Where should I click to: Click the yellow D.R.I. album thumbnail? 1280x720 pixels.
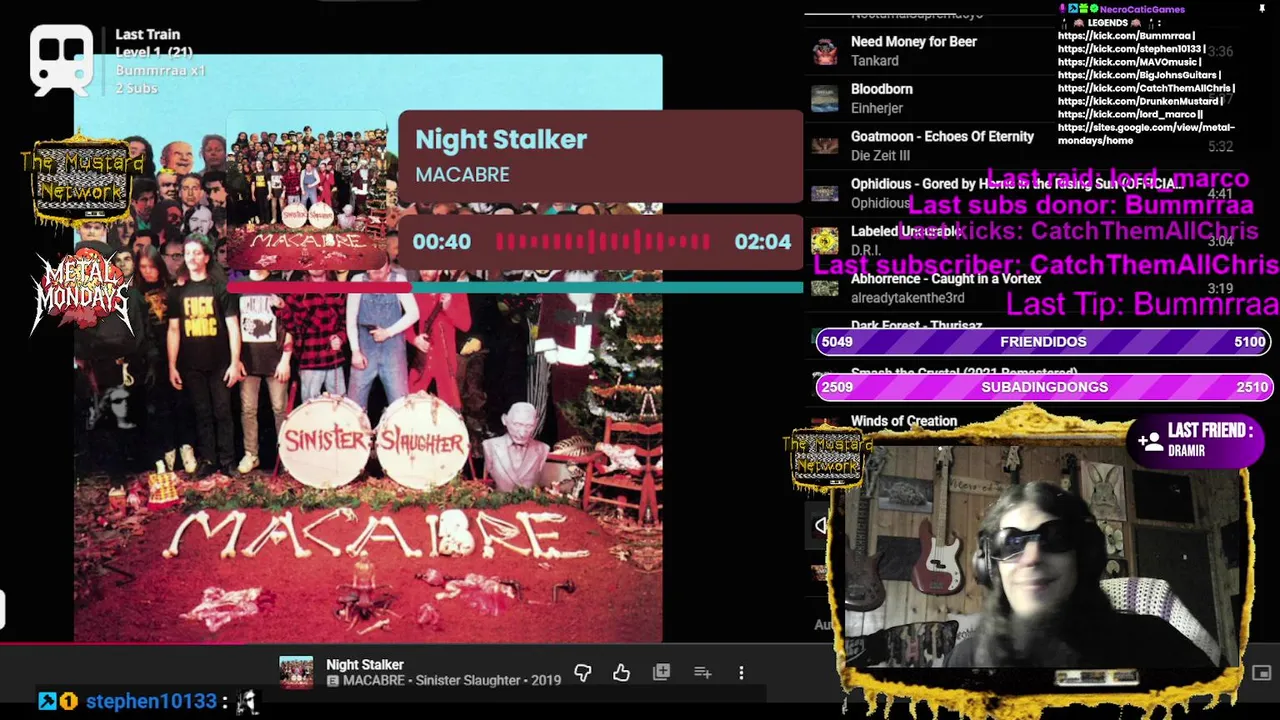pyautogui.click(x=825, y=241)
